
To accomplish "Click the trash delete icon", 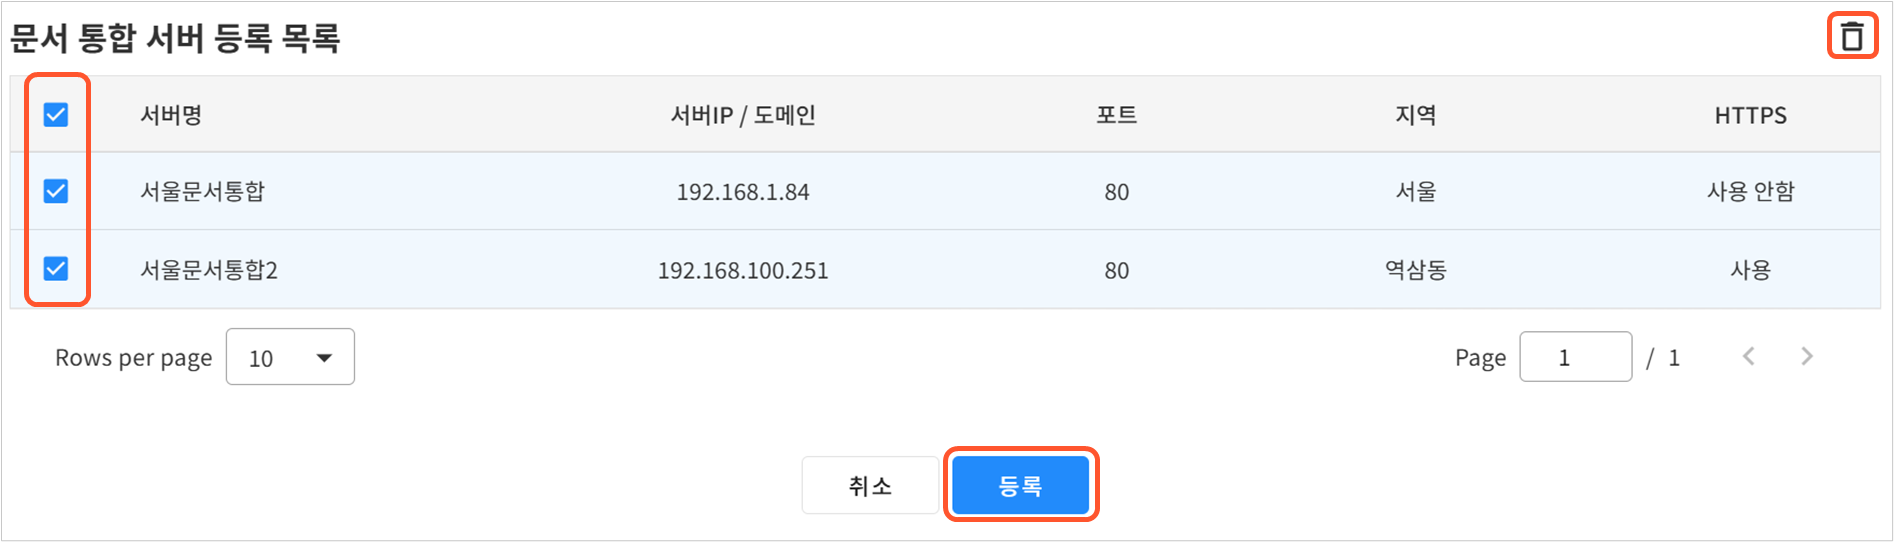I will [x=1852, y=37].
